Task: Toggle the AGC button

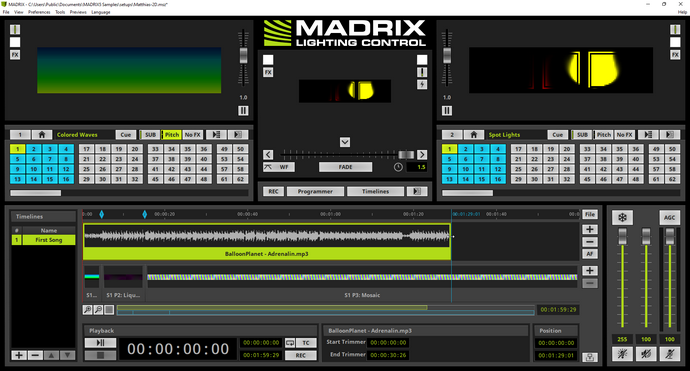Action: 669,217
